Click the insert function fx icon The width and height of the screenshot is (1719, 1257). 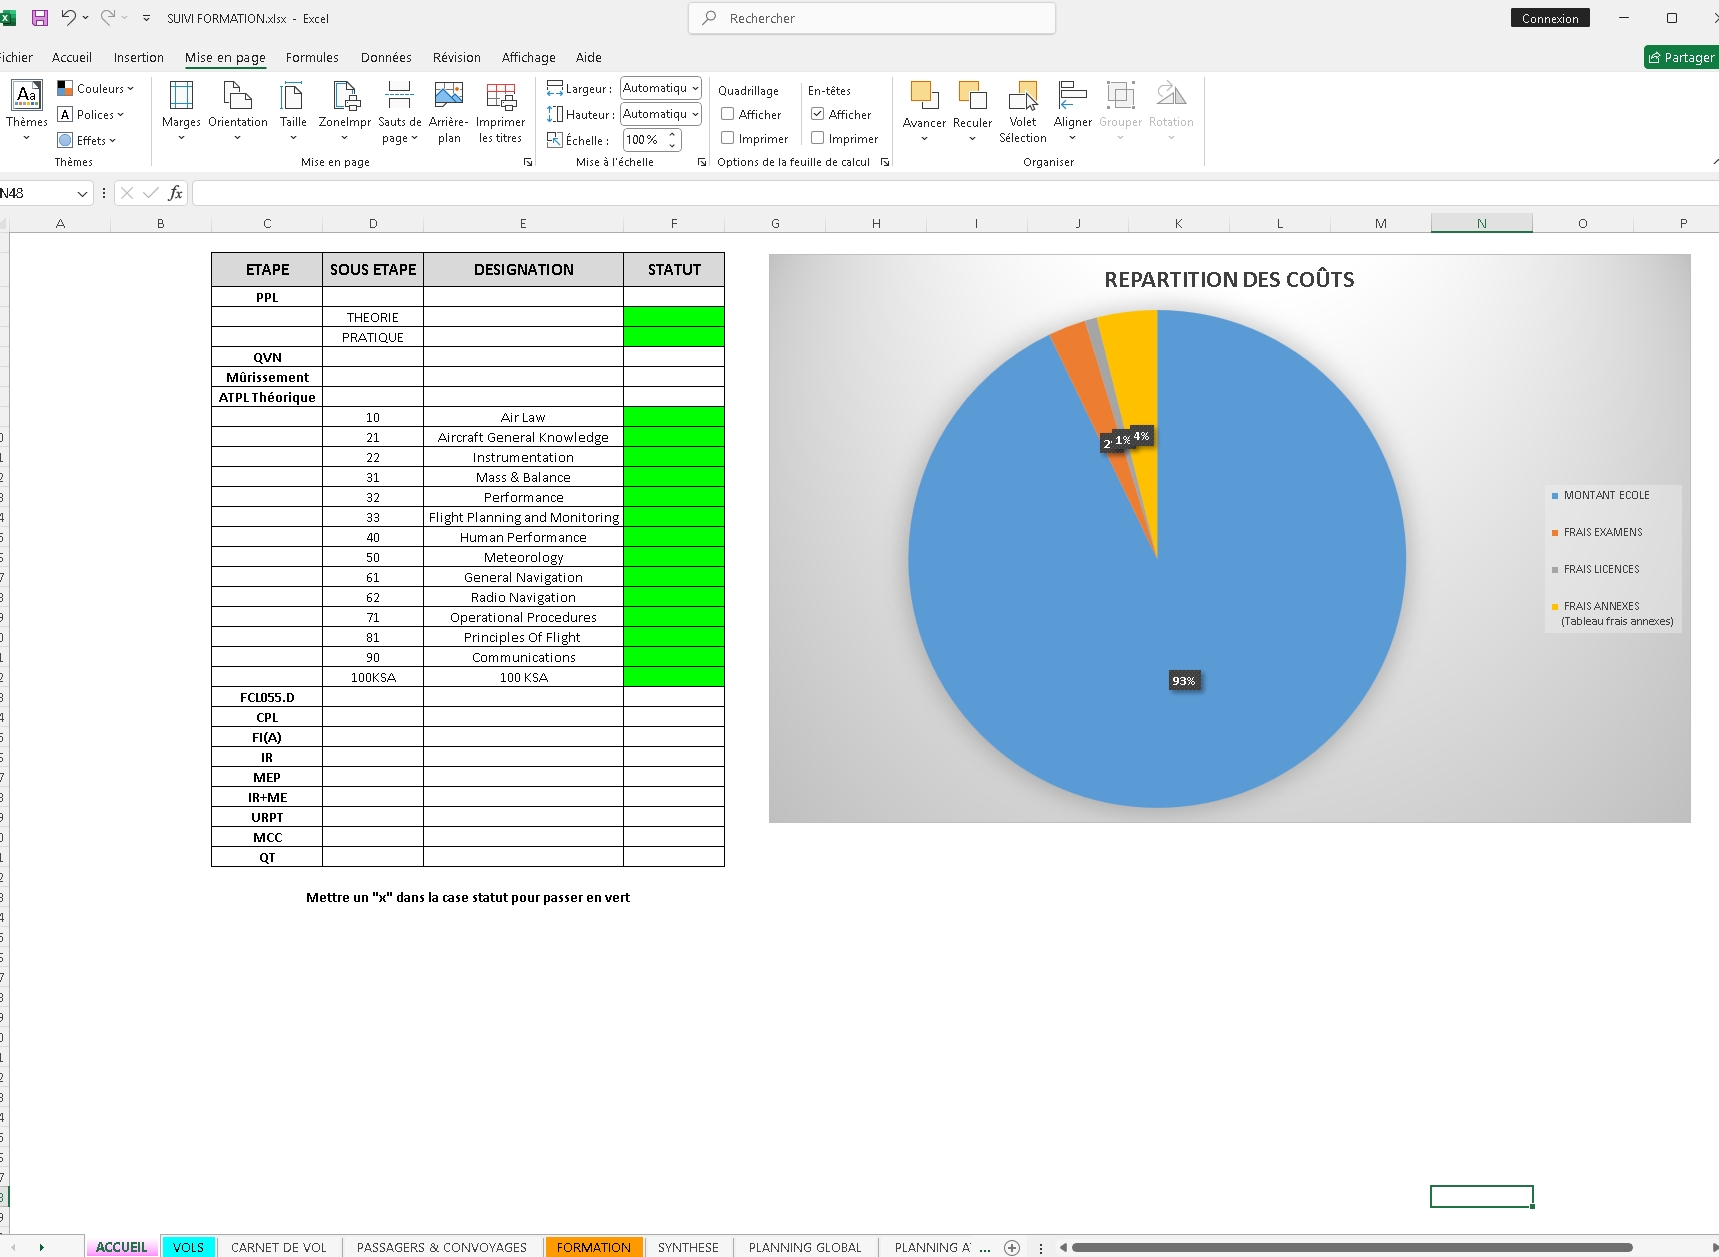click(175, 193)
